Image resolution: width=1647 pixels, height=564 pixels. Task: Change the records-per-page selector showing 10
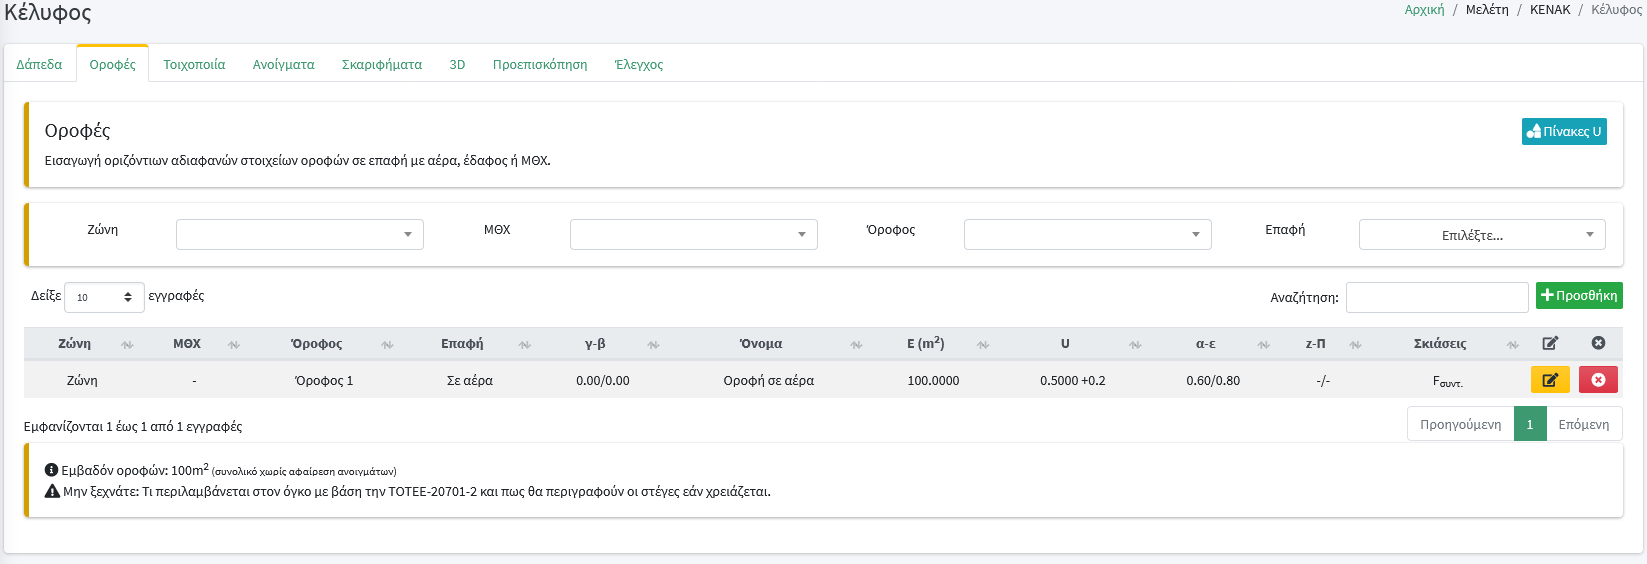coord(104,297)
